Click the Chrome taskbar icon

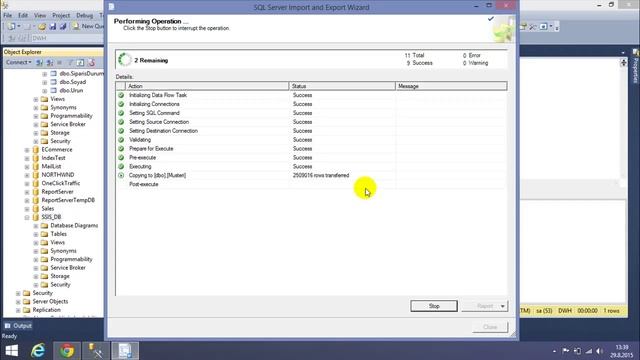click(67, 351)
